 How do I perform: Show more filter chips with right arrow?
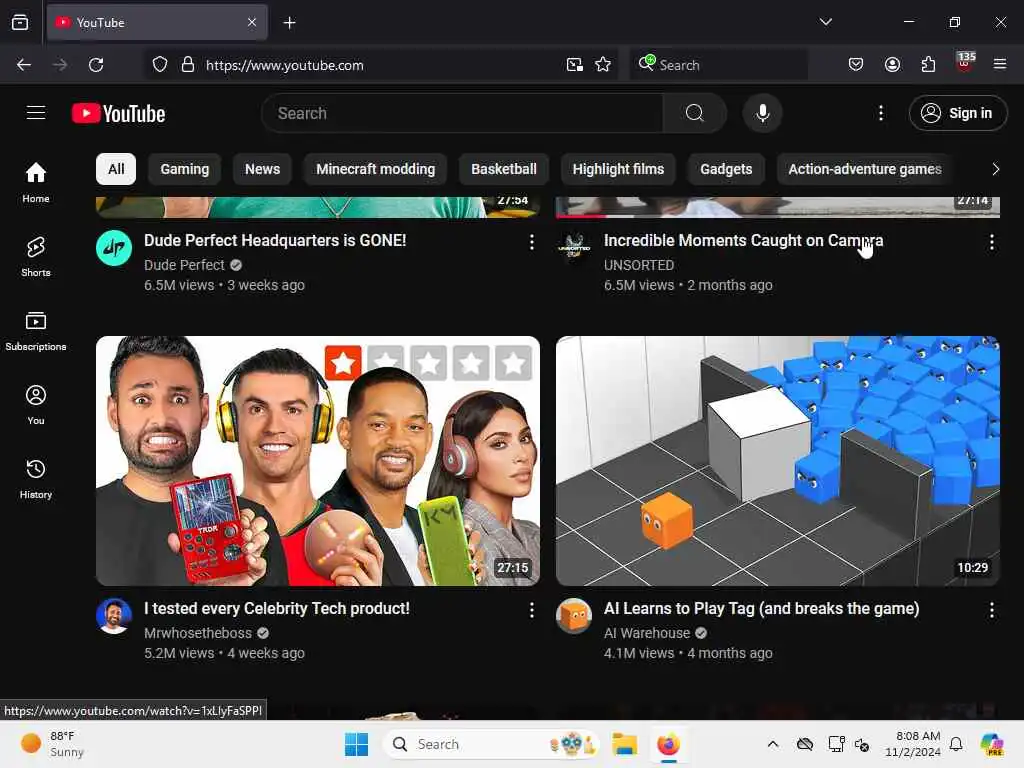995,169
